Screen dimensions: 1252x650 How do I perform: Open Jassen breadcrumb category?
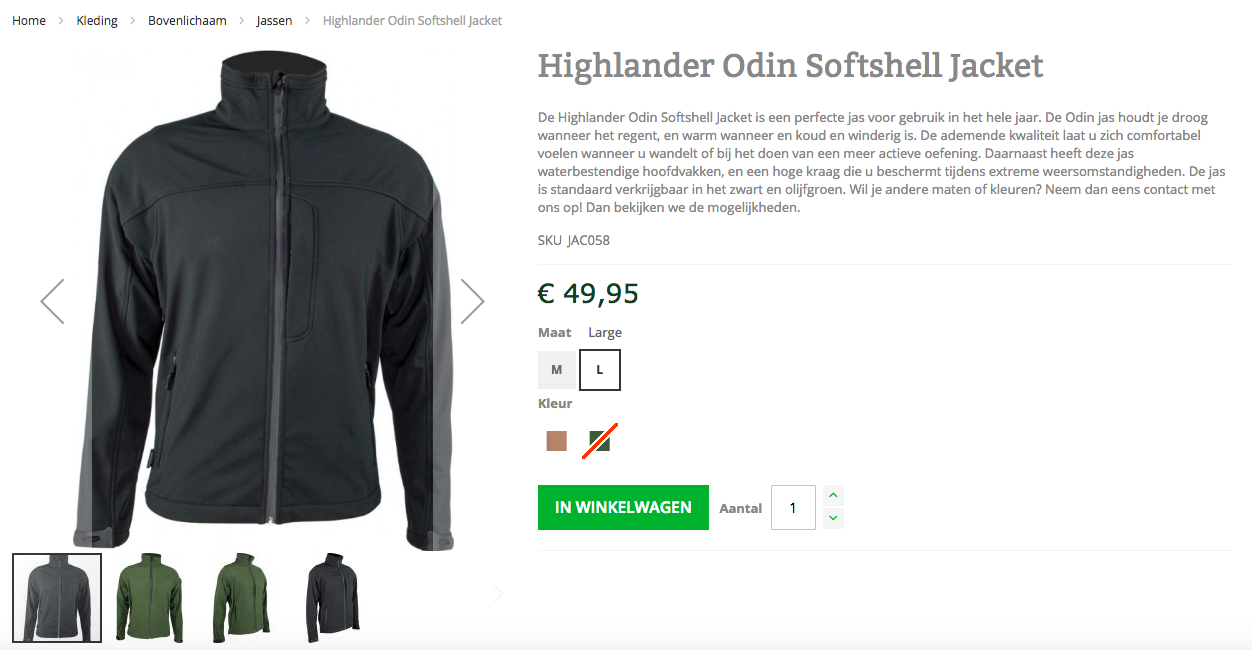[x=274, y=20]
